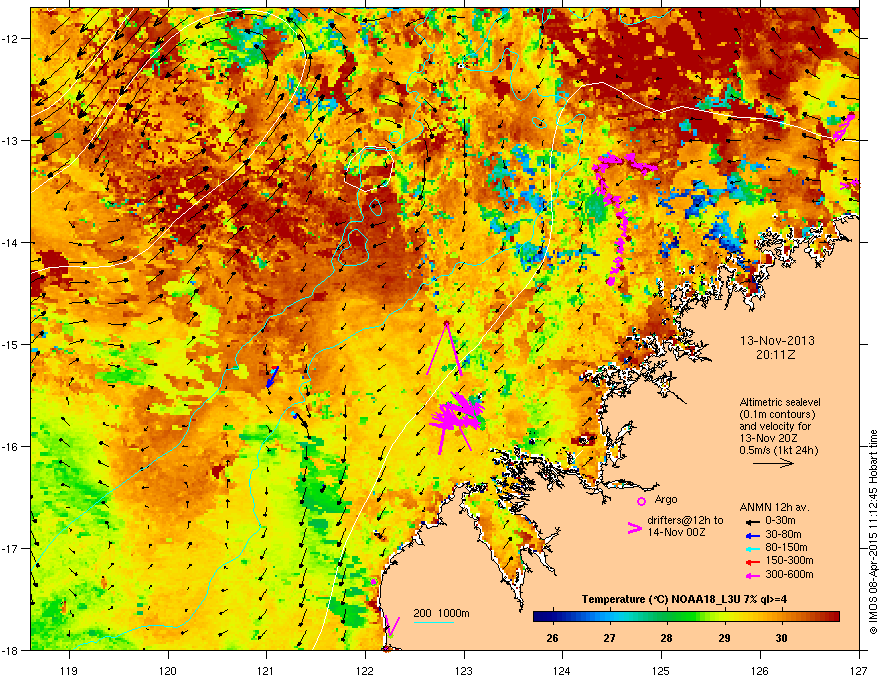This screenshot has width=880, height=680.
Task: Click the 'ANMN 12h av.' heading
Action: 774,507
